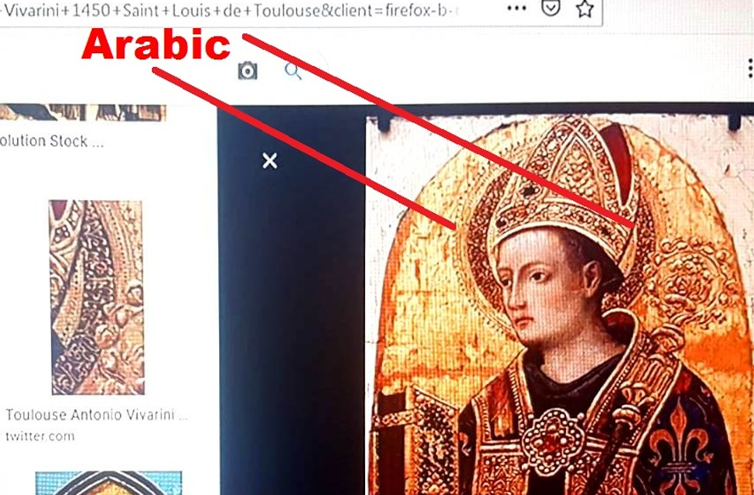Focus the address bar containing Vivarini query

[301, 11]
